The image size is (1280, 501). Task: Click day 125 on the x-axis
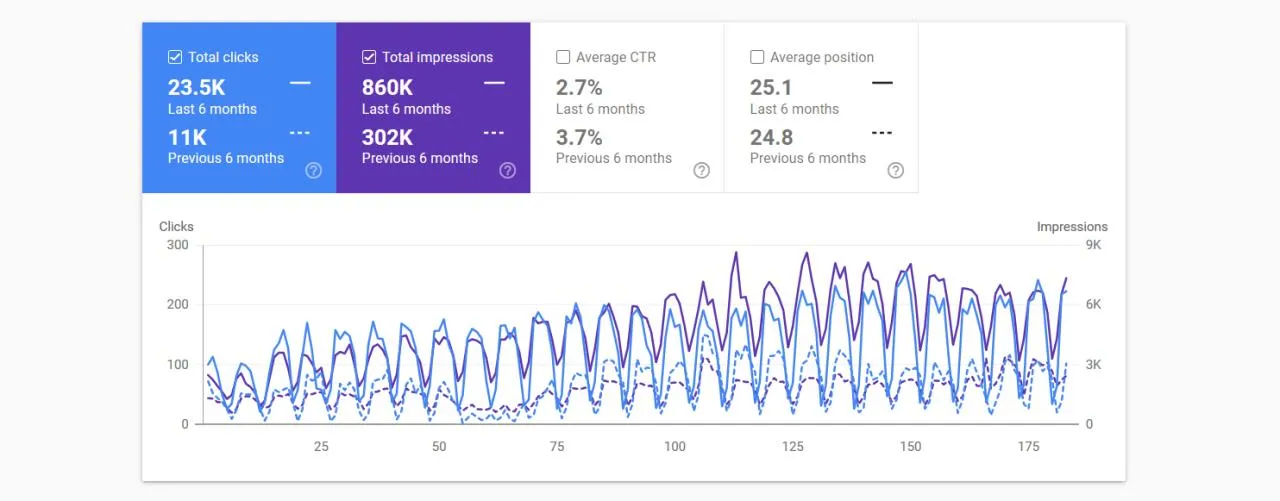tap(793, 446)
